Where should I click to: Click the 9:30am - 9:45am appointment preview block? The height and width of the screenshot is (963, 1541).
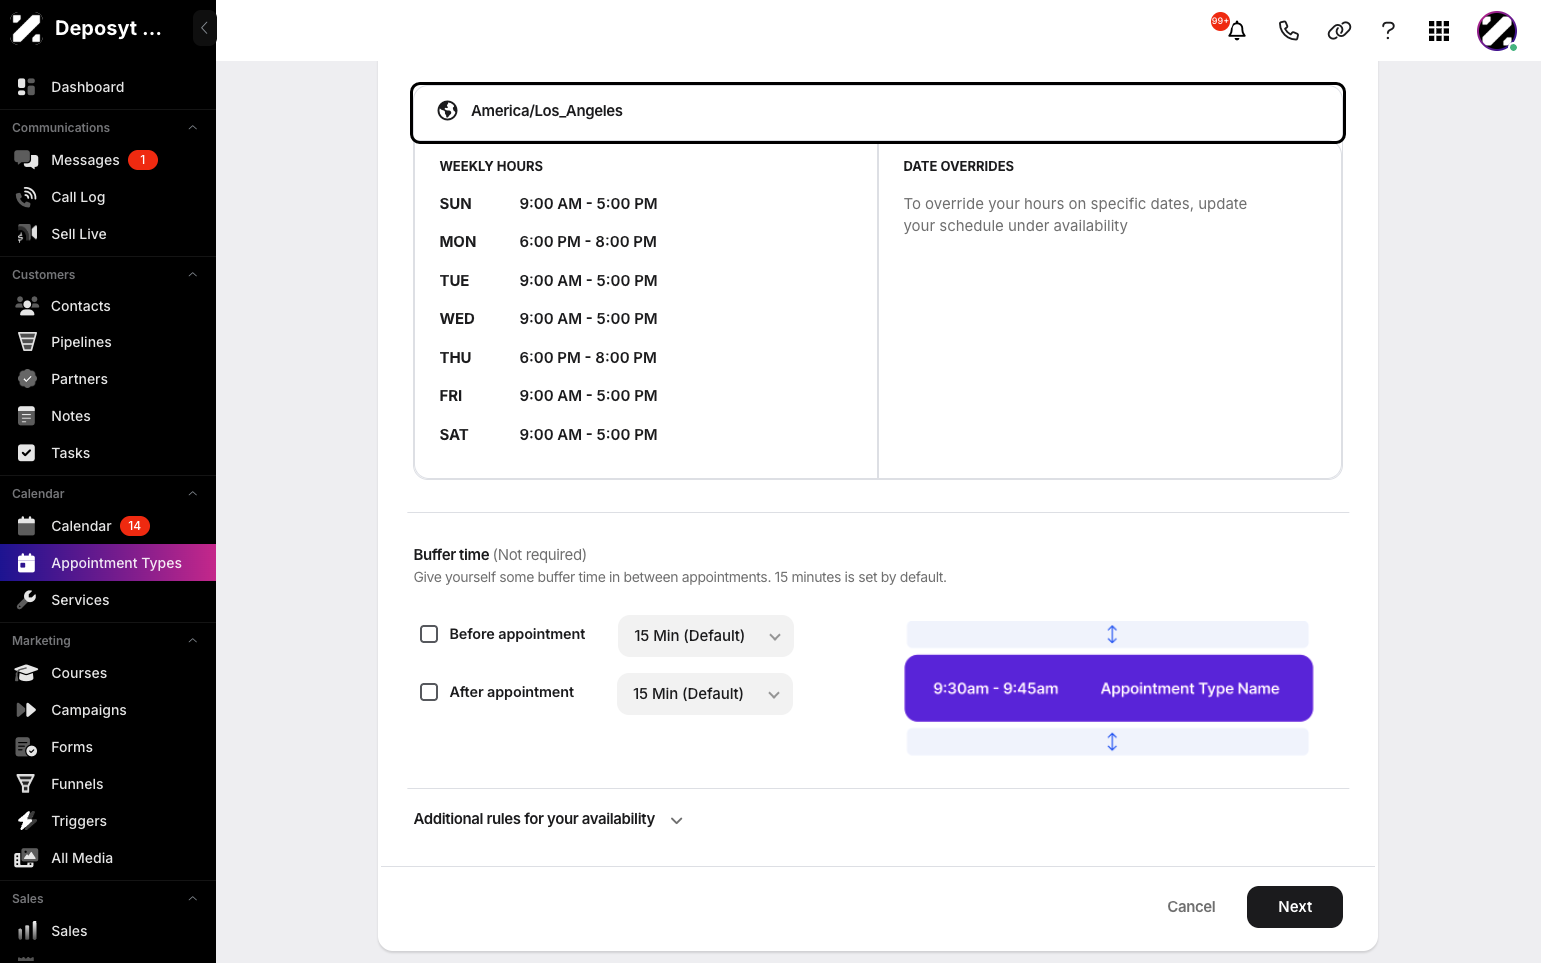tap(1109, 688)
